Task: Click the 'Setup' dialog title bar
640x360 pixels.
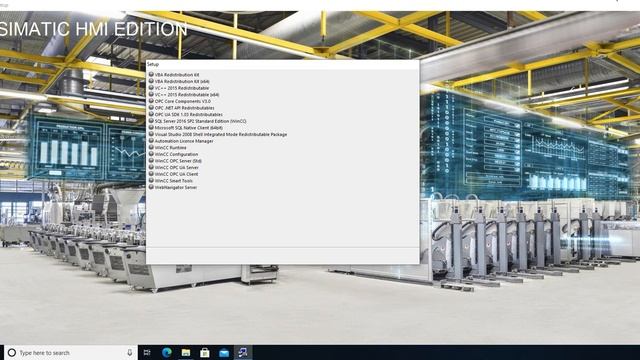Action: click(x=282, y=64)
